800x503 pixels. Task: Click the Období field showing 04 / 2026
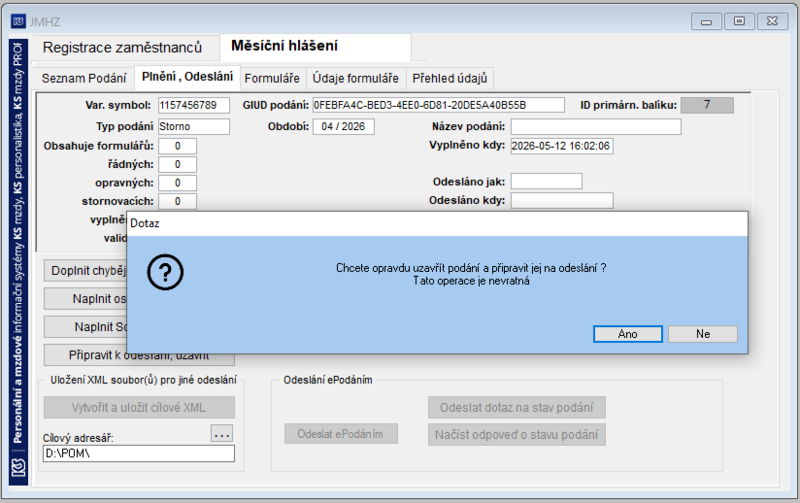[x=343, y=127]
